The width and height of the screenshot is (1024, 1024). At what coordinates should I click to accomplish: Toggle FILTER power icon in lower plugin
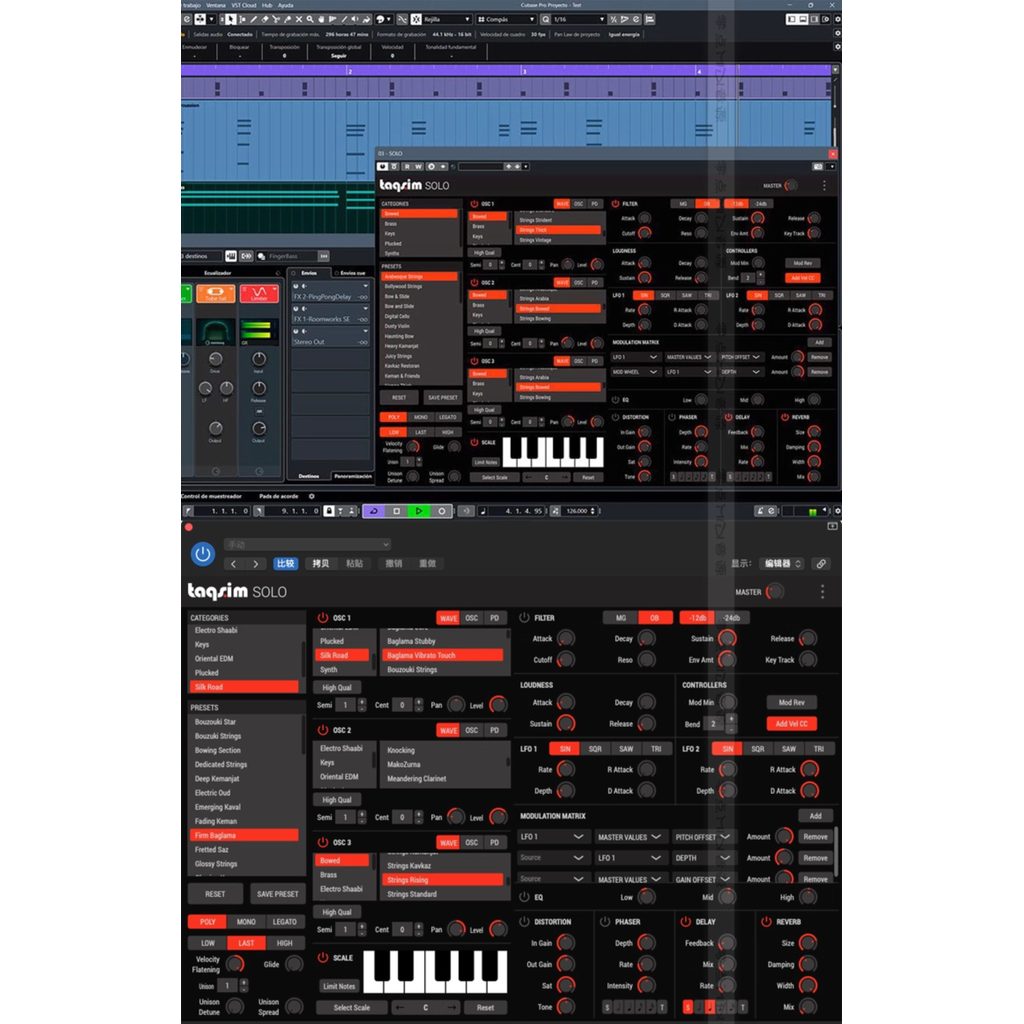click(x=524, y=617)
